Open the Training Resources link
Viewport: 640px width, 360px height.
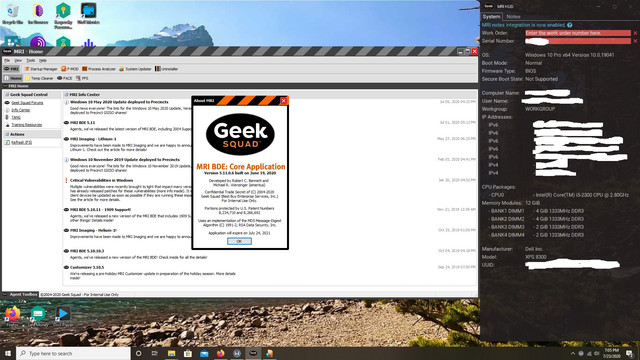[27, 125]
